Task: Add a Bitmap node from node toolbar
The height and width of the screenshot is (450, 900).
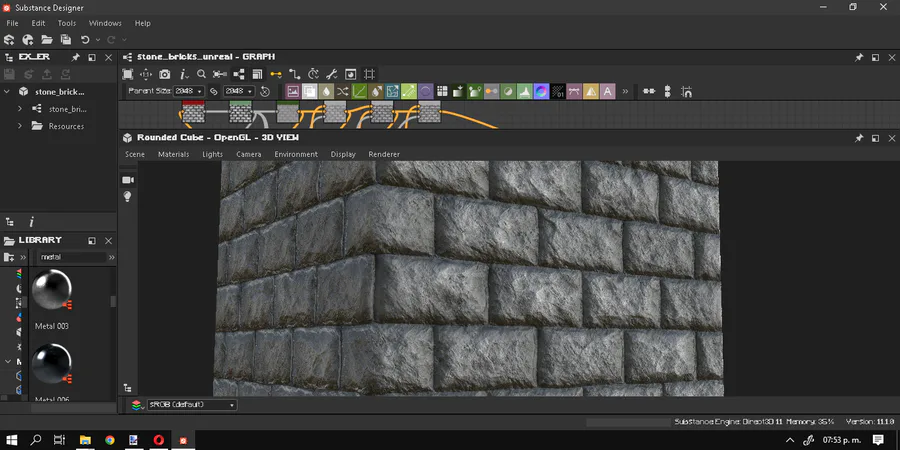Action: [x=293, y=91]
